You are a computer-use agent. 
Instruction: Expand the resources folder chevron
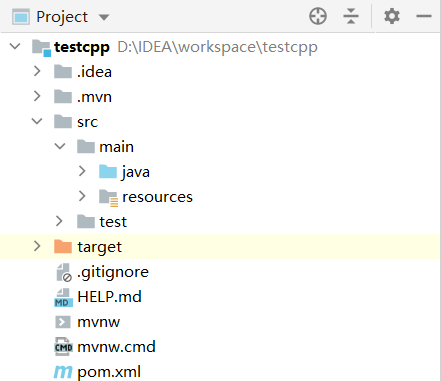(82, 196)
